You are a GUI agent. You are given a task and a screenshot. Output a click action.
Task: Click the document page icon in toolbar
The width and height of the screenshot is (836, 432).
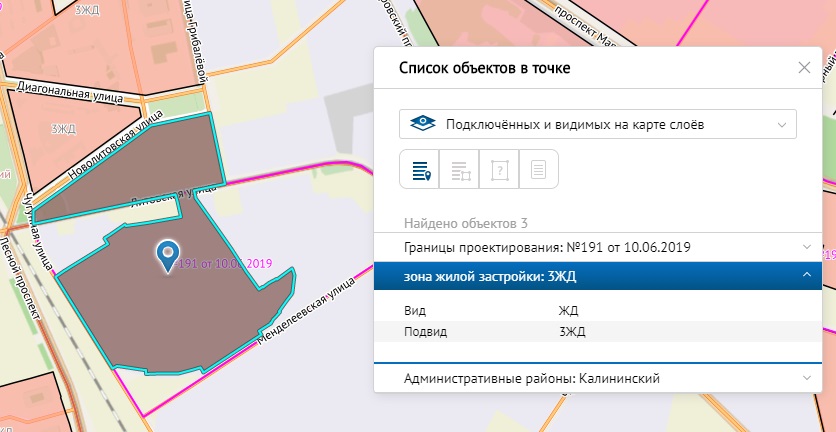tap(538, 170)
